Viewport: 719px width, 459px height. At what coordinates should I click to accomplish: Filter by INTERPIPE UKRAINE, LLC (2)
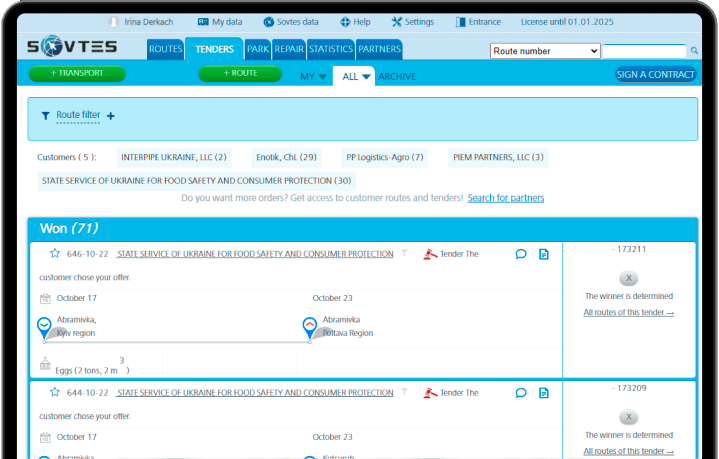pos(174,157)
